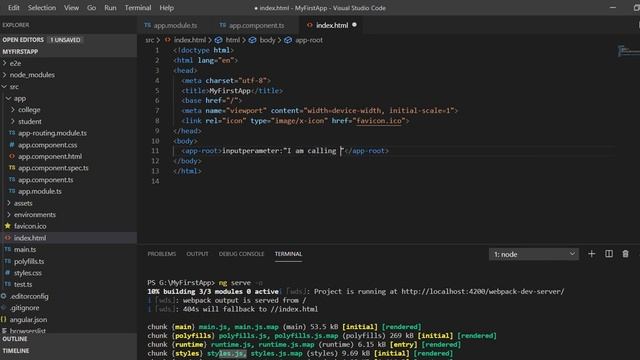640x360 pixels.
Task: Open the Terminal menu
Action: point(138,8)
